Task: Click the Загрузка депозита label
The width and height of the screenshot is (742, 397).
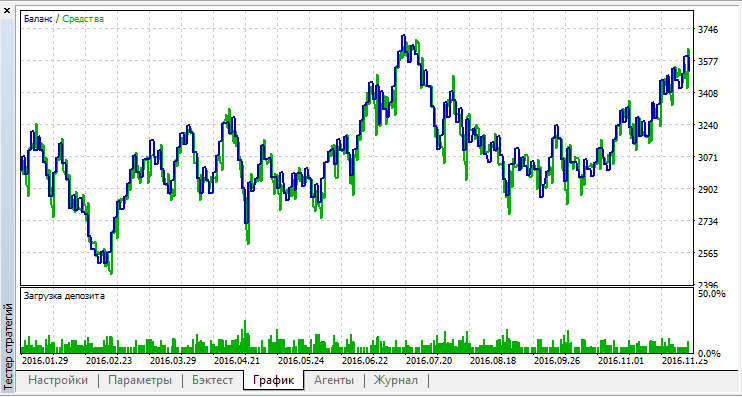Action: tap(64, 296)
